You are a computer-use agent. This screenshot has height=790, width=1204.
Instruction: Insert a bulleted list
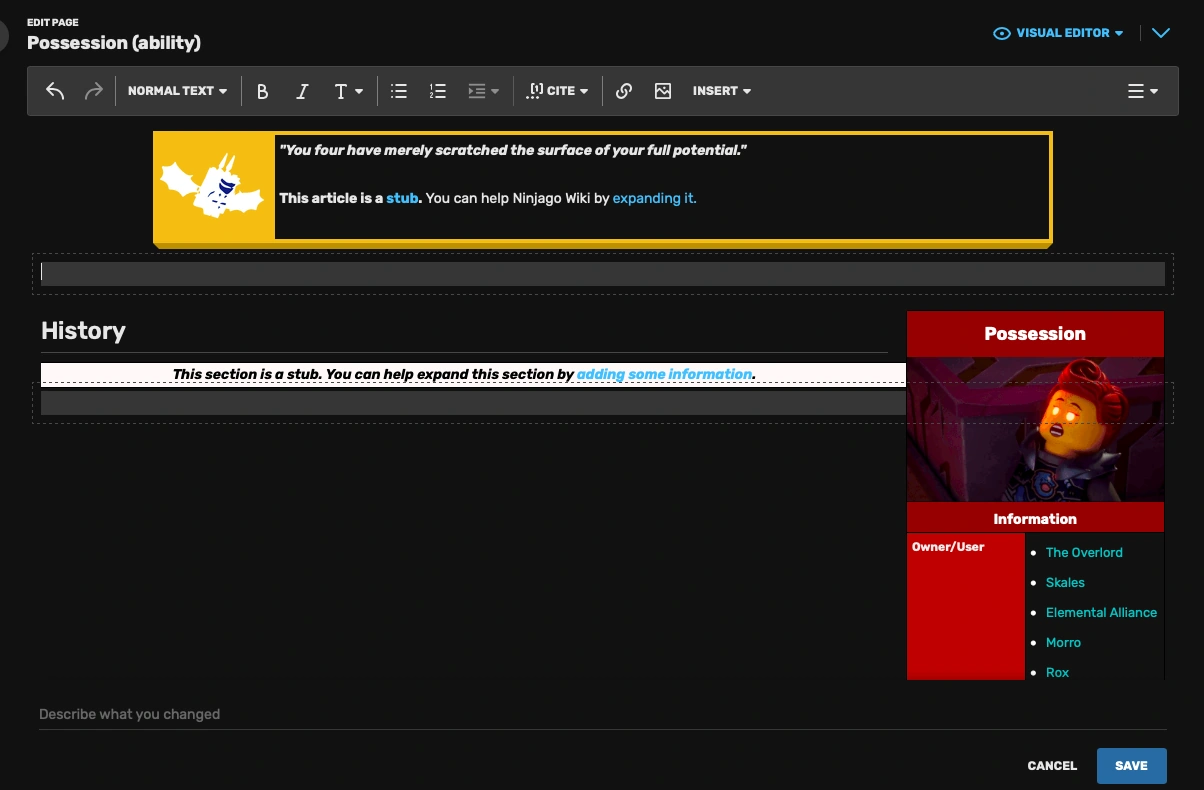click(x=399, y=91)
